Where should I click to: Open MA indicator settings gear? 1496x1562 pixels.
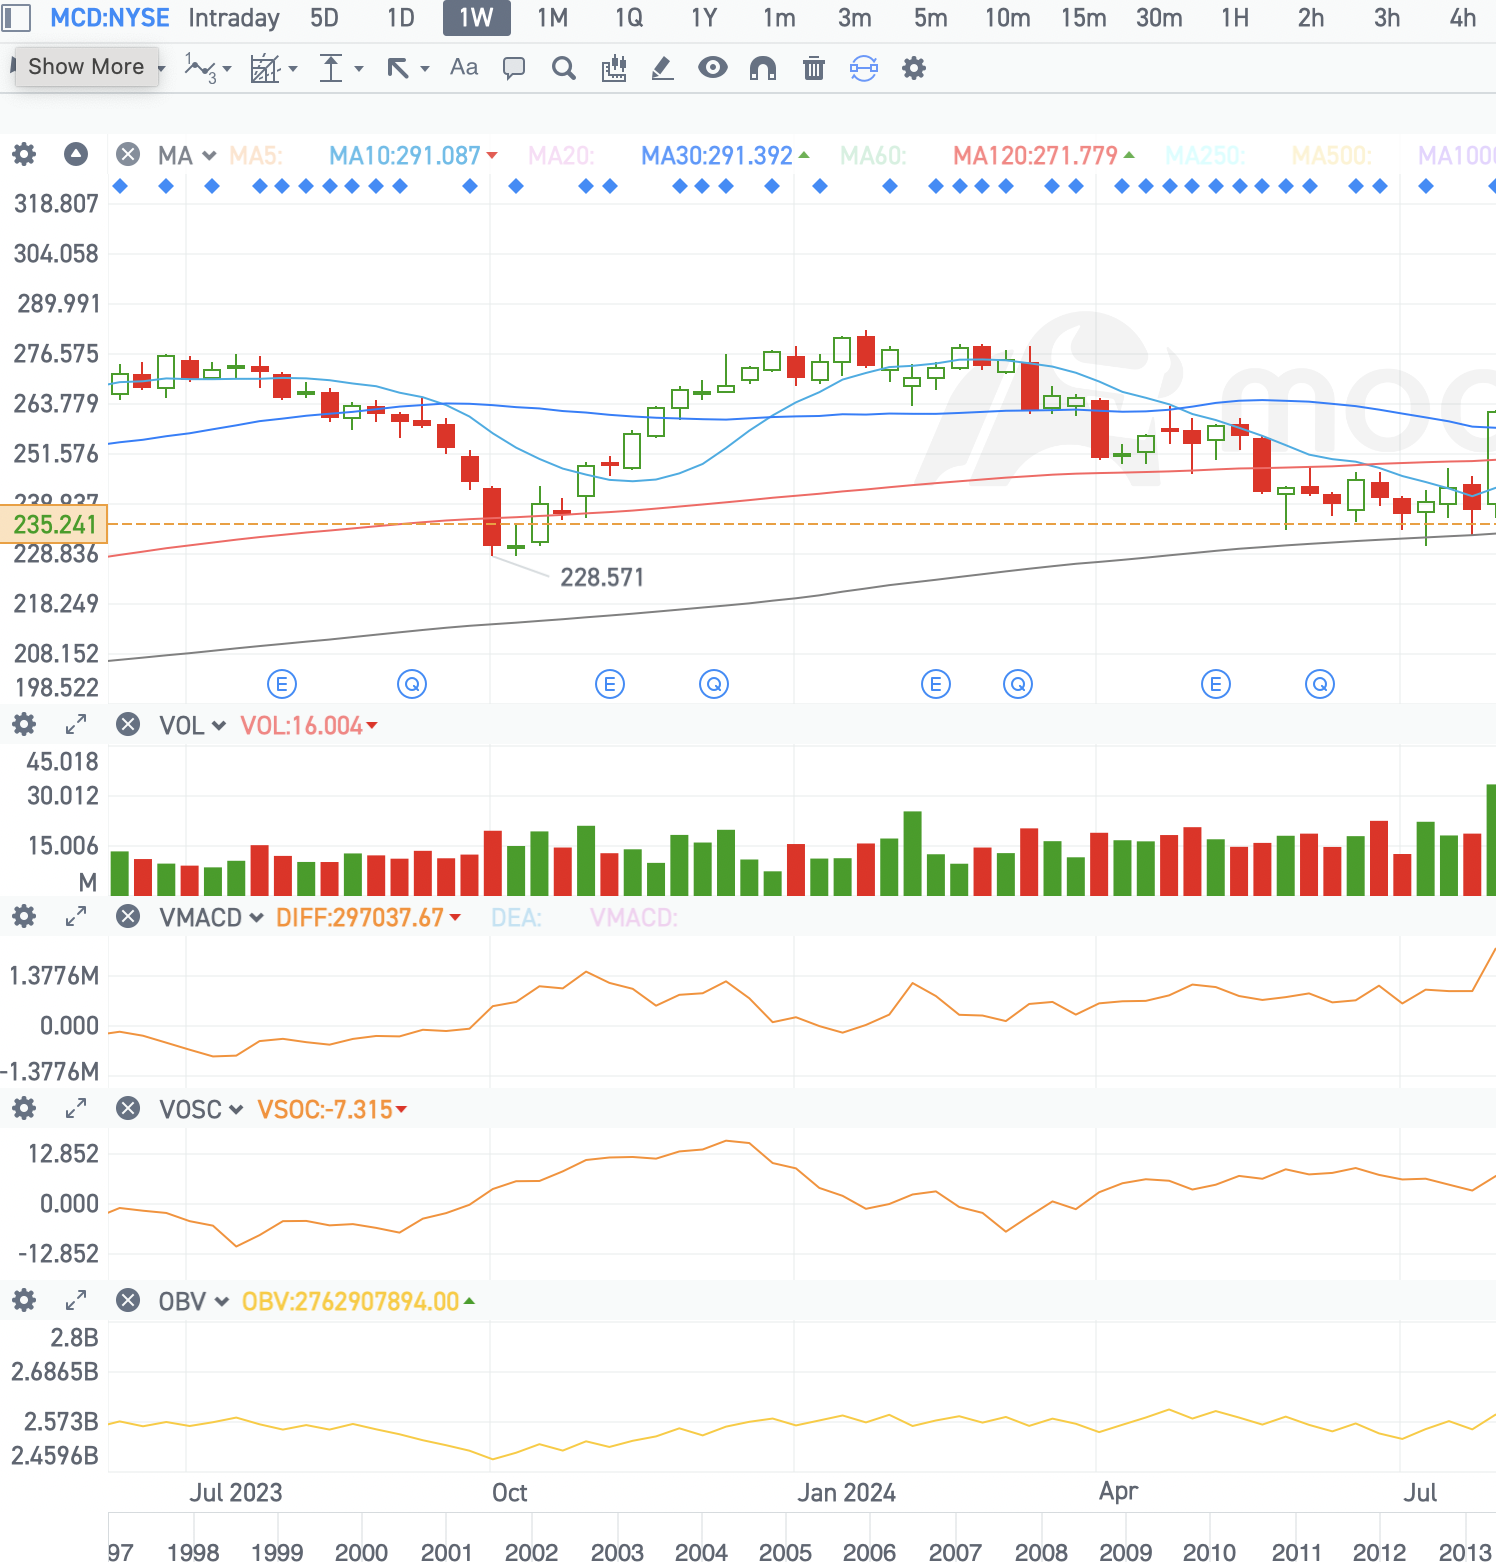click(x=24, y=154)
